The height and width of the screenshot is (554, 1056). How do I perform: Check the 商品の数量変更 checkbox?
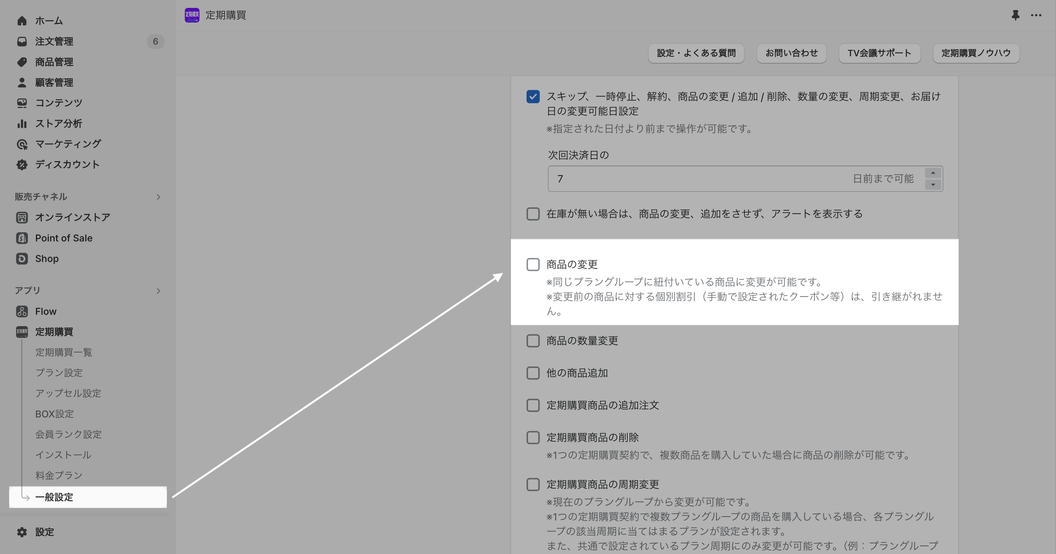(533, 341)
